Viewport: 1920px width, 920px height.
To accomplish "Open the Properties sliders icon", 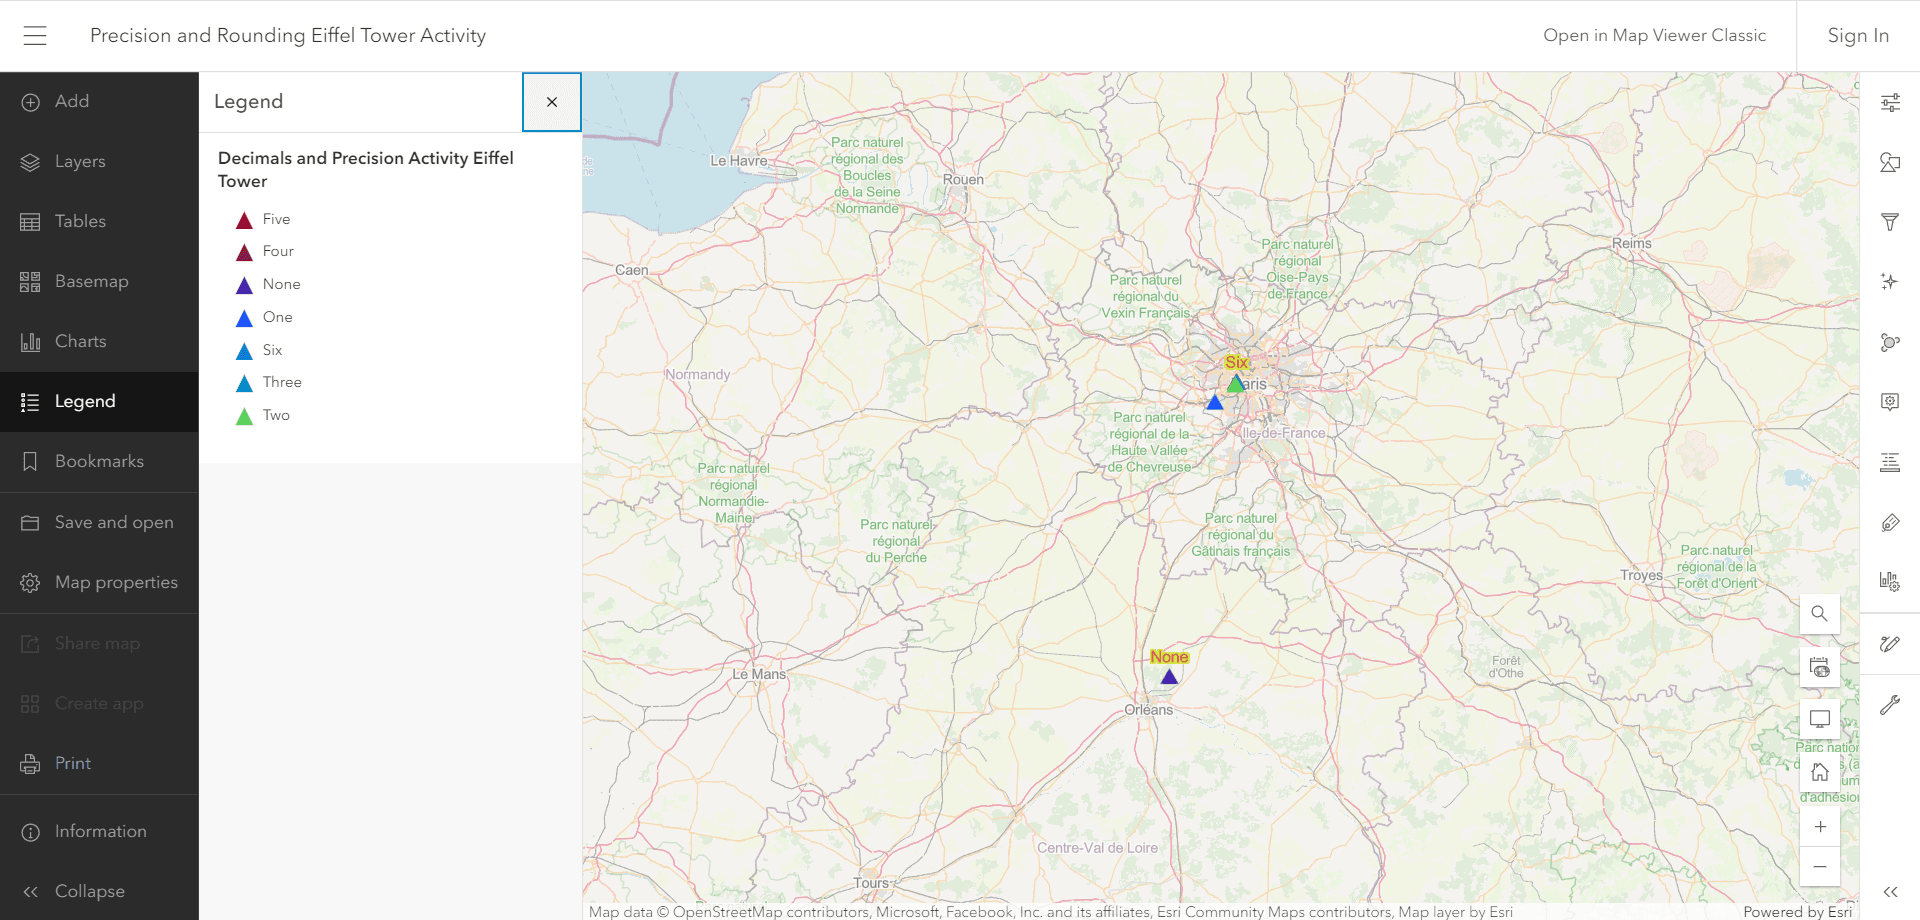I will [1890, 102].
